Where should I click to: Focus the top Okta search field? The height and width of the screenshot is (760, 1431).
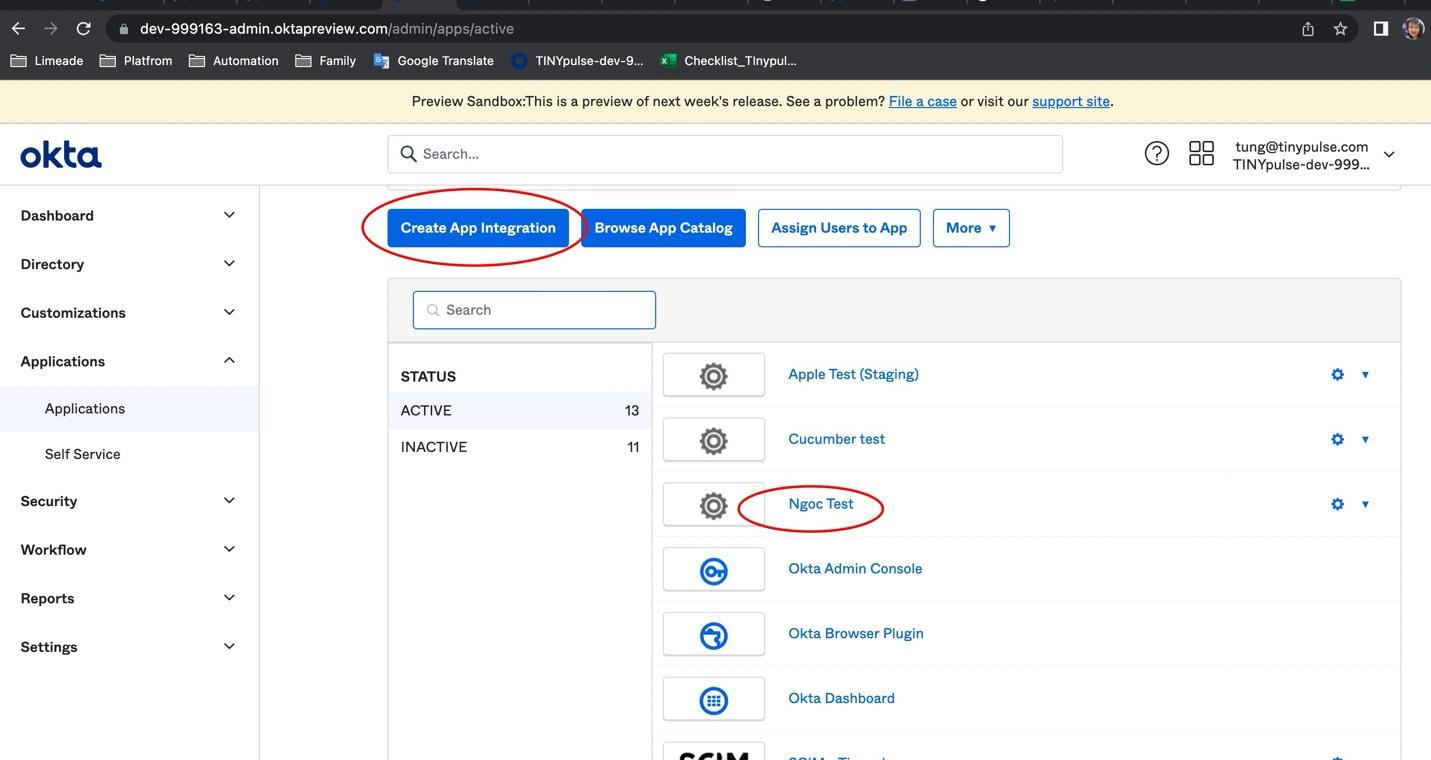coord(725,154)
